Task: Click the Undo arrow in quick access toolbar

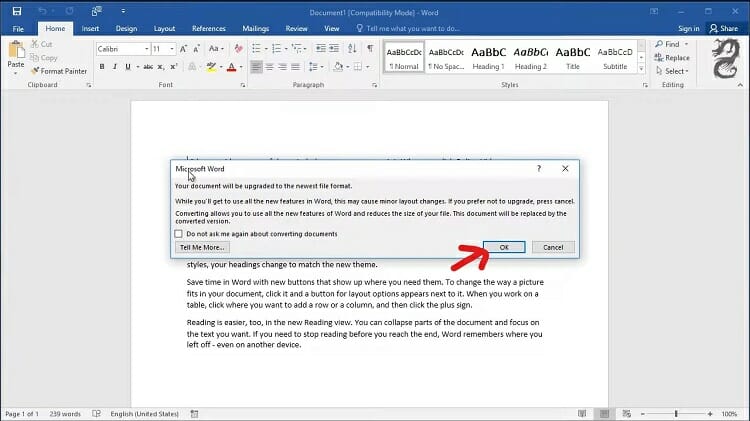Action: (x=42, y=11)
